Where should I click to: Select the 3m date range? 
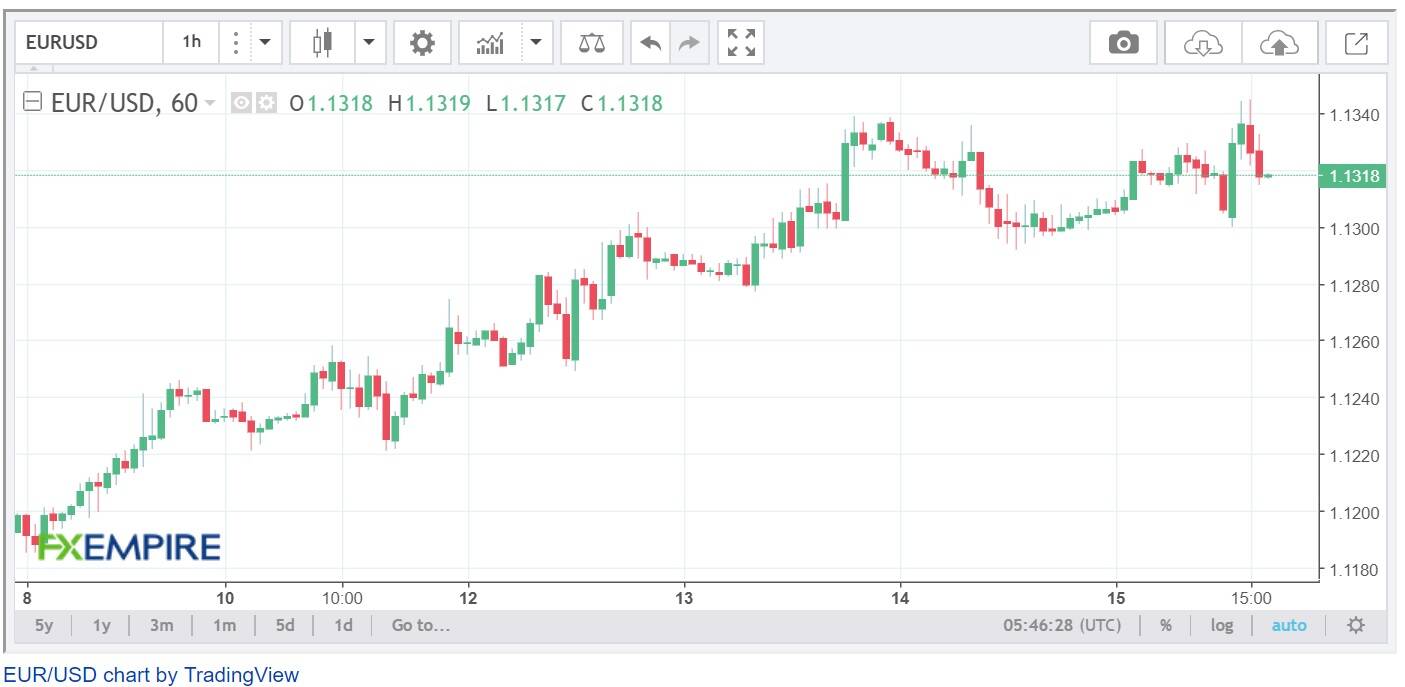point(161,625)
